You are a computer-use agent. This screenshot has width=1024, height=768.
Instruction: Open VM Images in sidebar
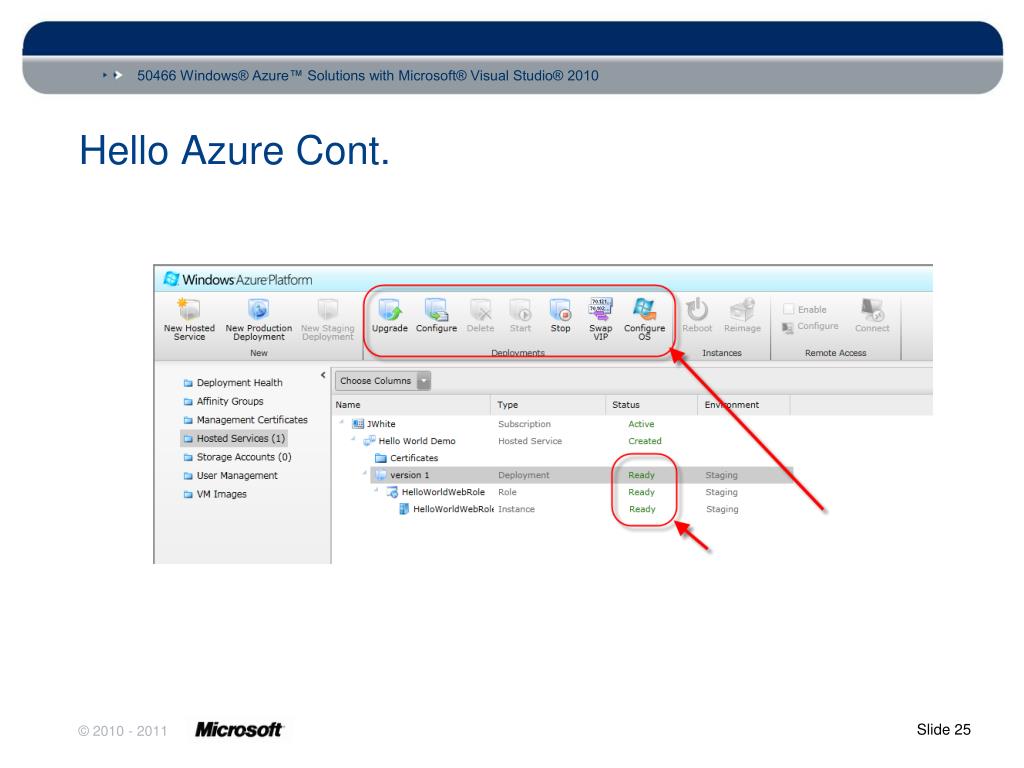point(221,494)
